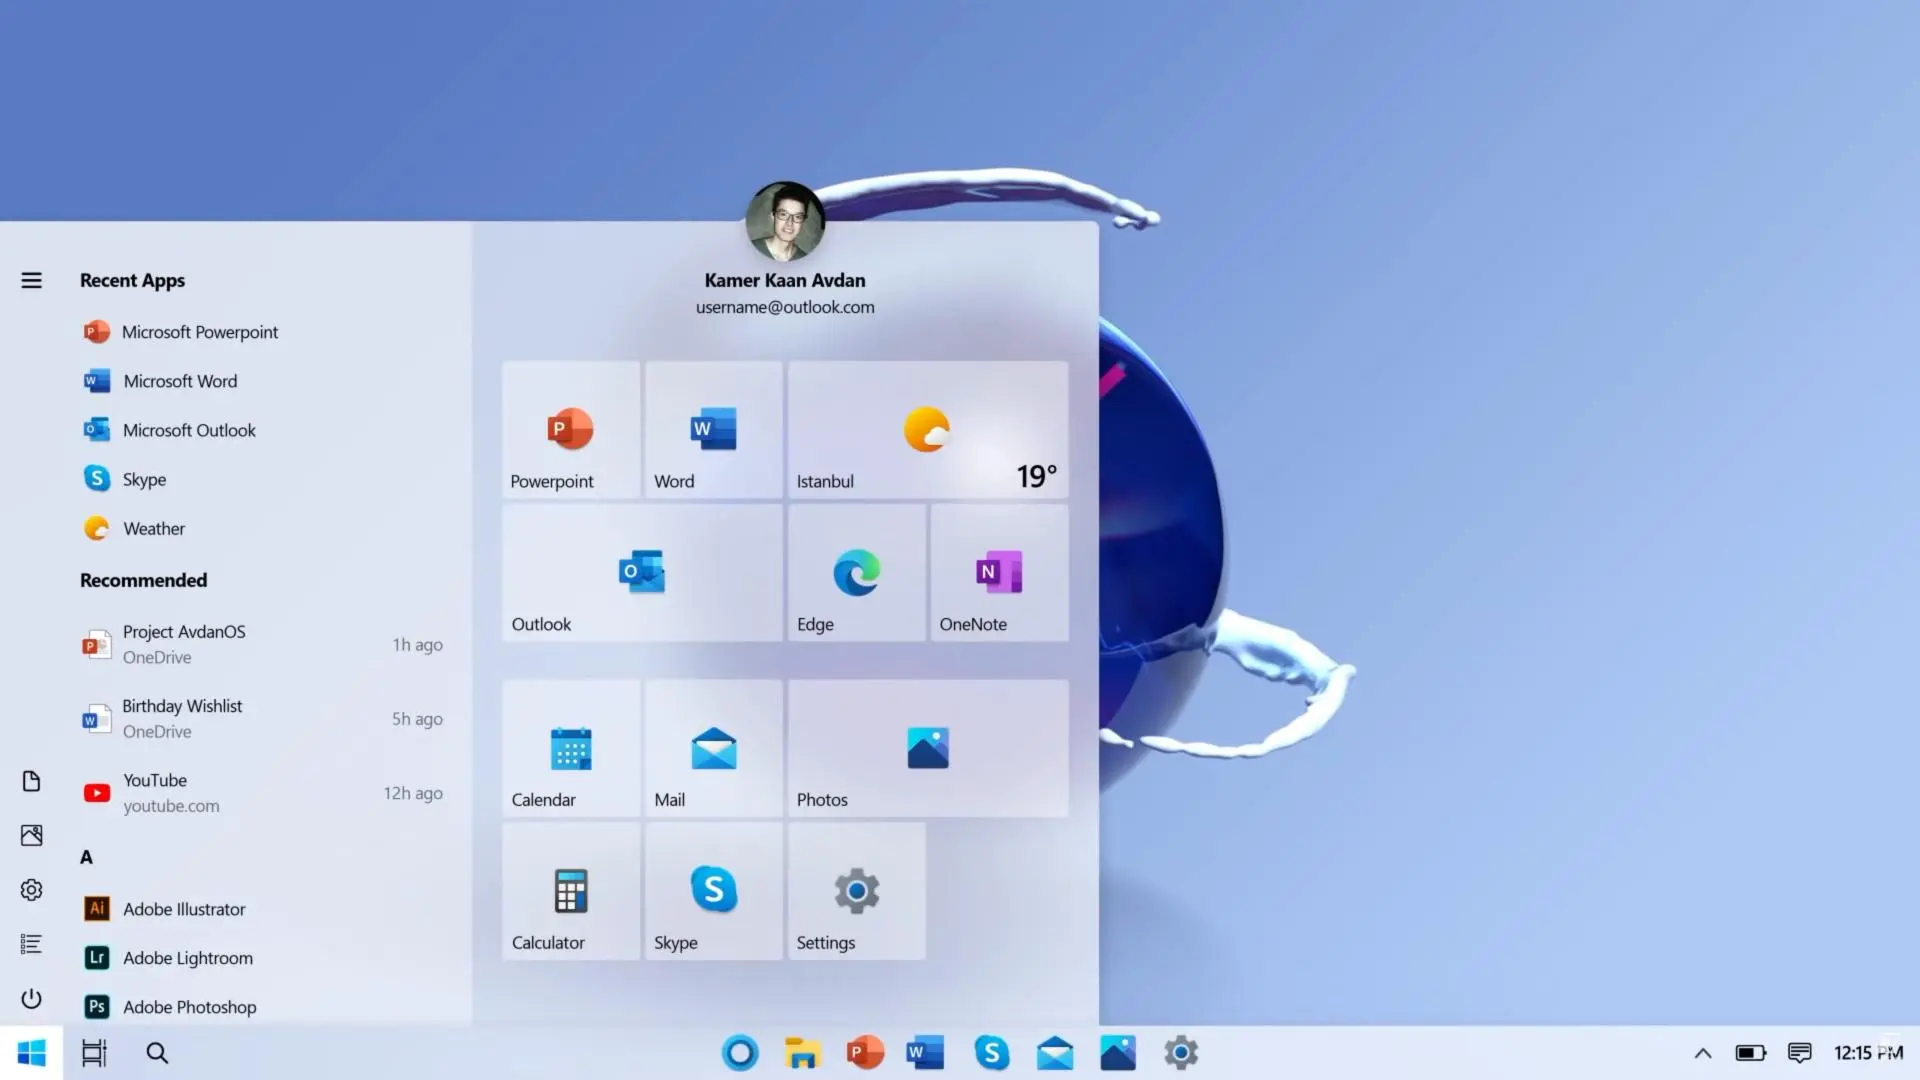Screen dimensions: 1920x1080
Task: Open the Outlook wide tile
Action: (x=642, y=573)
